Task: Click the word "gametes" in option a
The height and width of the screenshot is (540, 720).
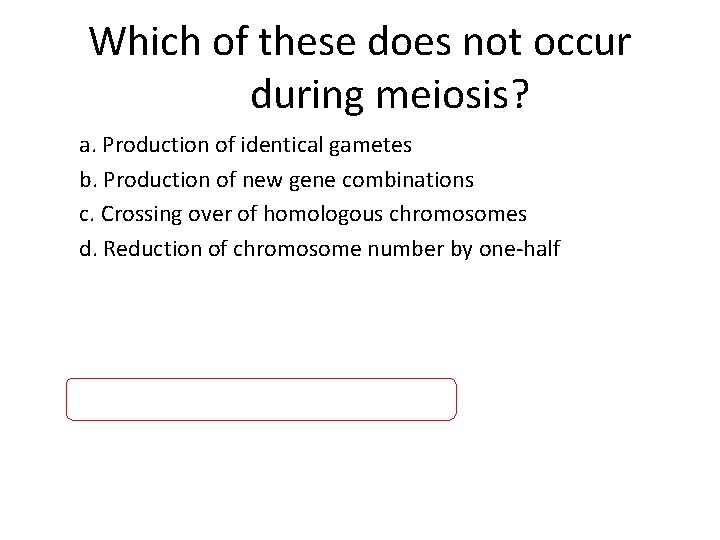Action: (374, 146)
